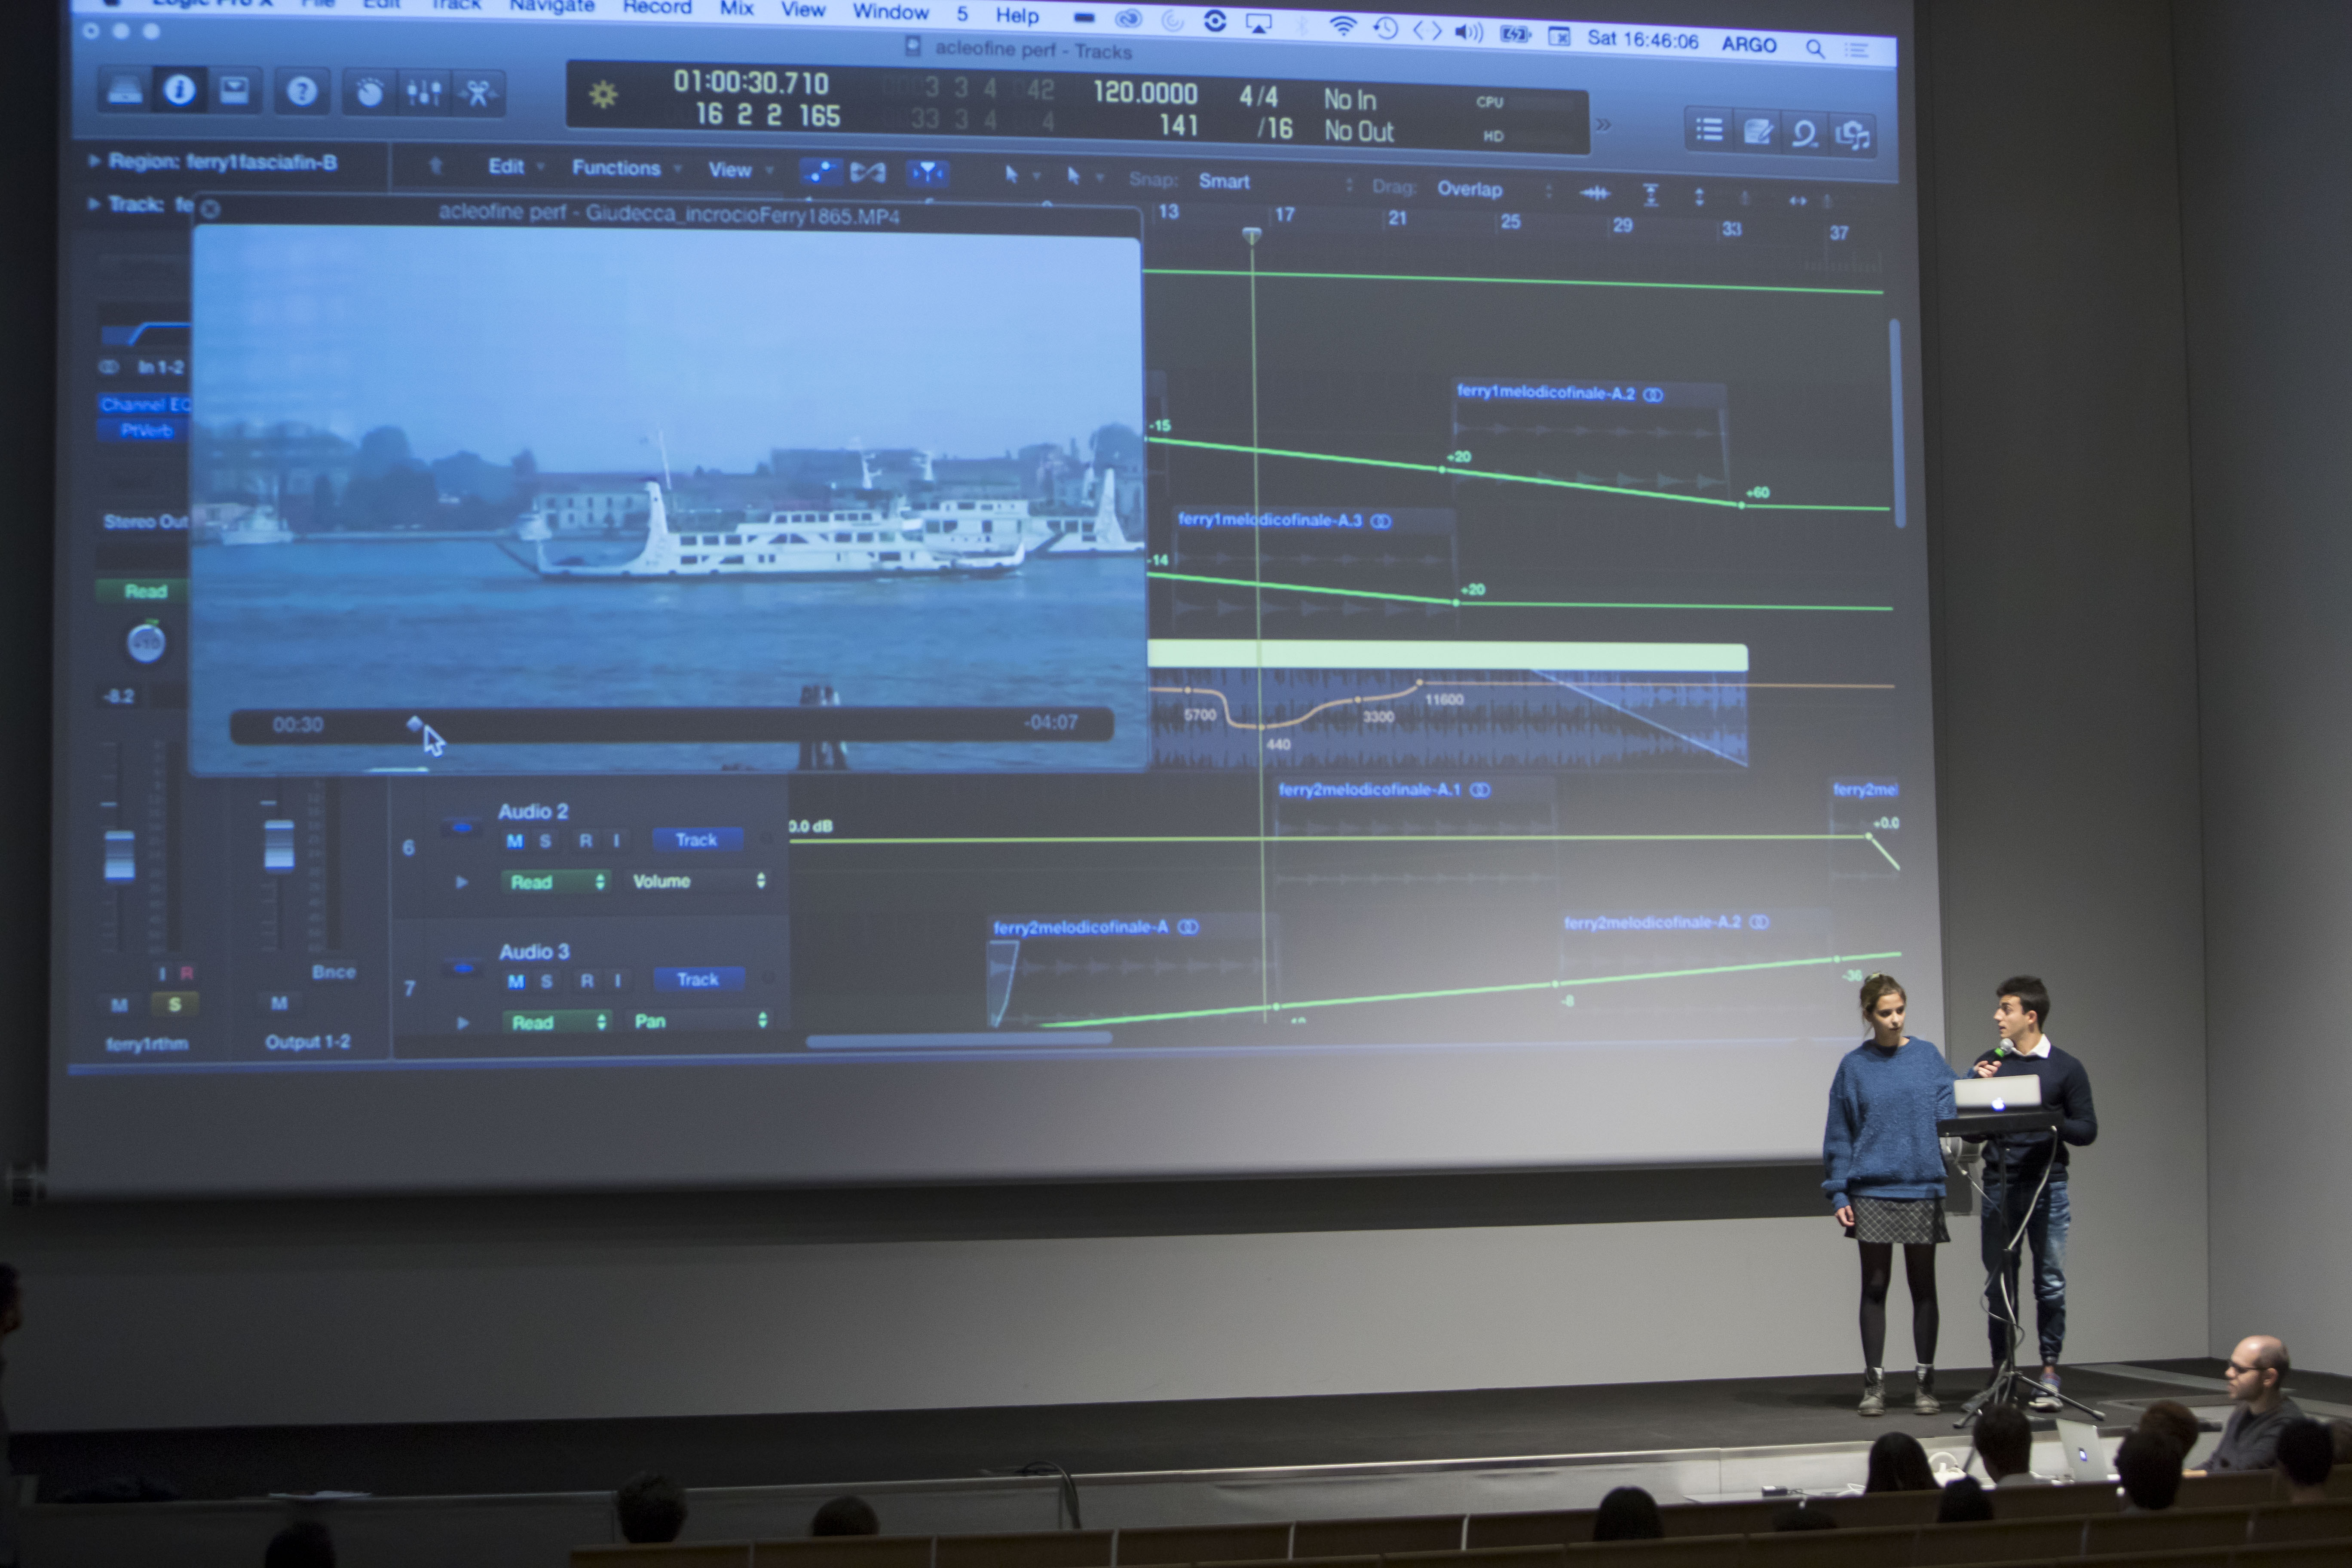The width and height of the screenshot is (2352, 1568).
Task: Solo the Audio 2 track
Action: coord(545,841)
